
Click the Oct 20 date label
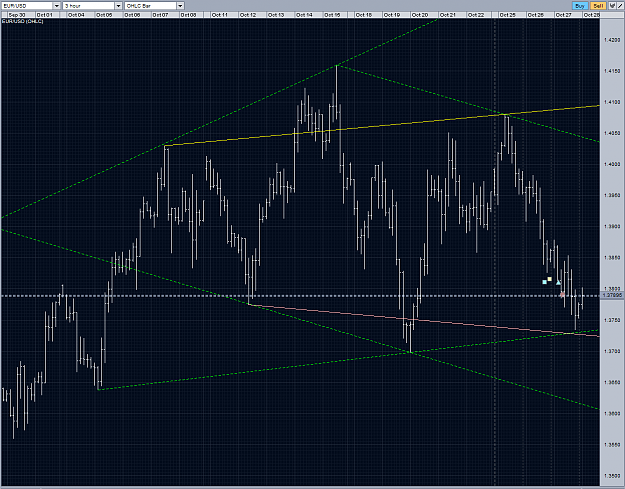(420, 15)
